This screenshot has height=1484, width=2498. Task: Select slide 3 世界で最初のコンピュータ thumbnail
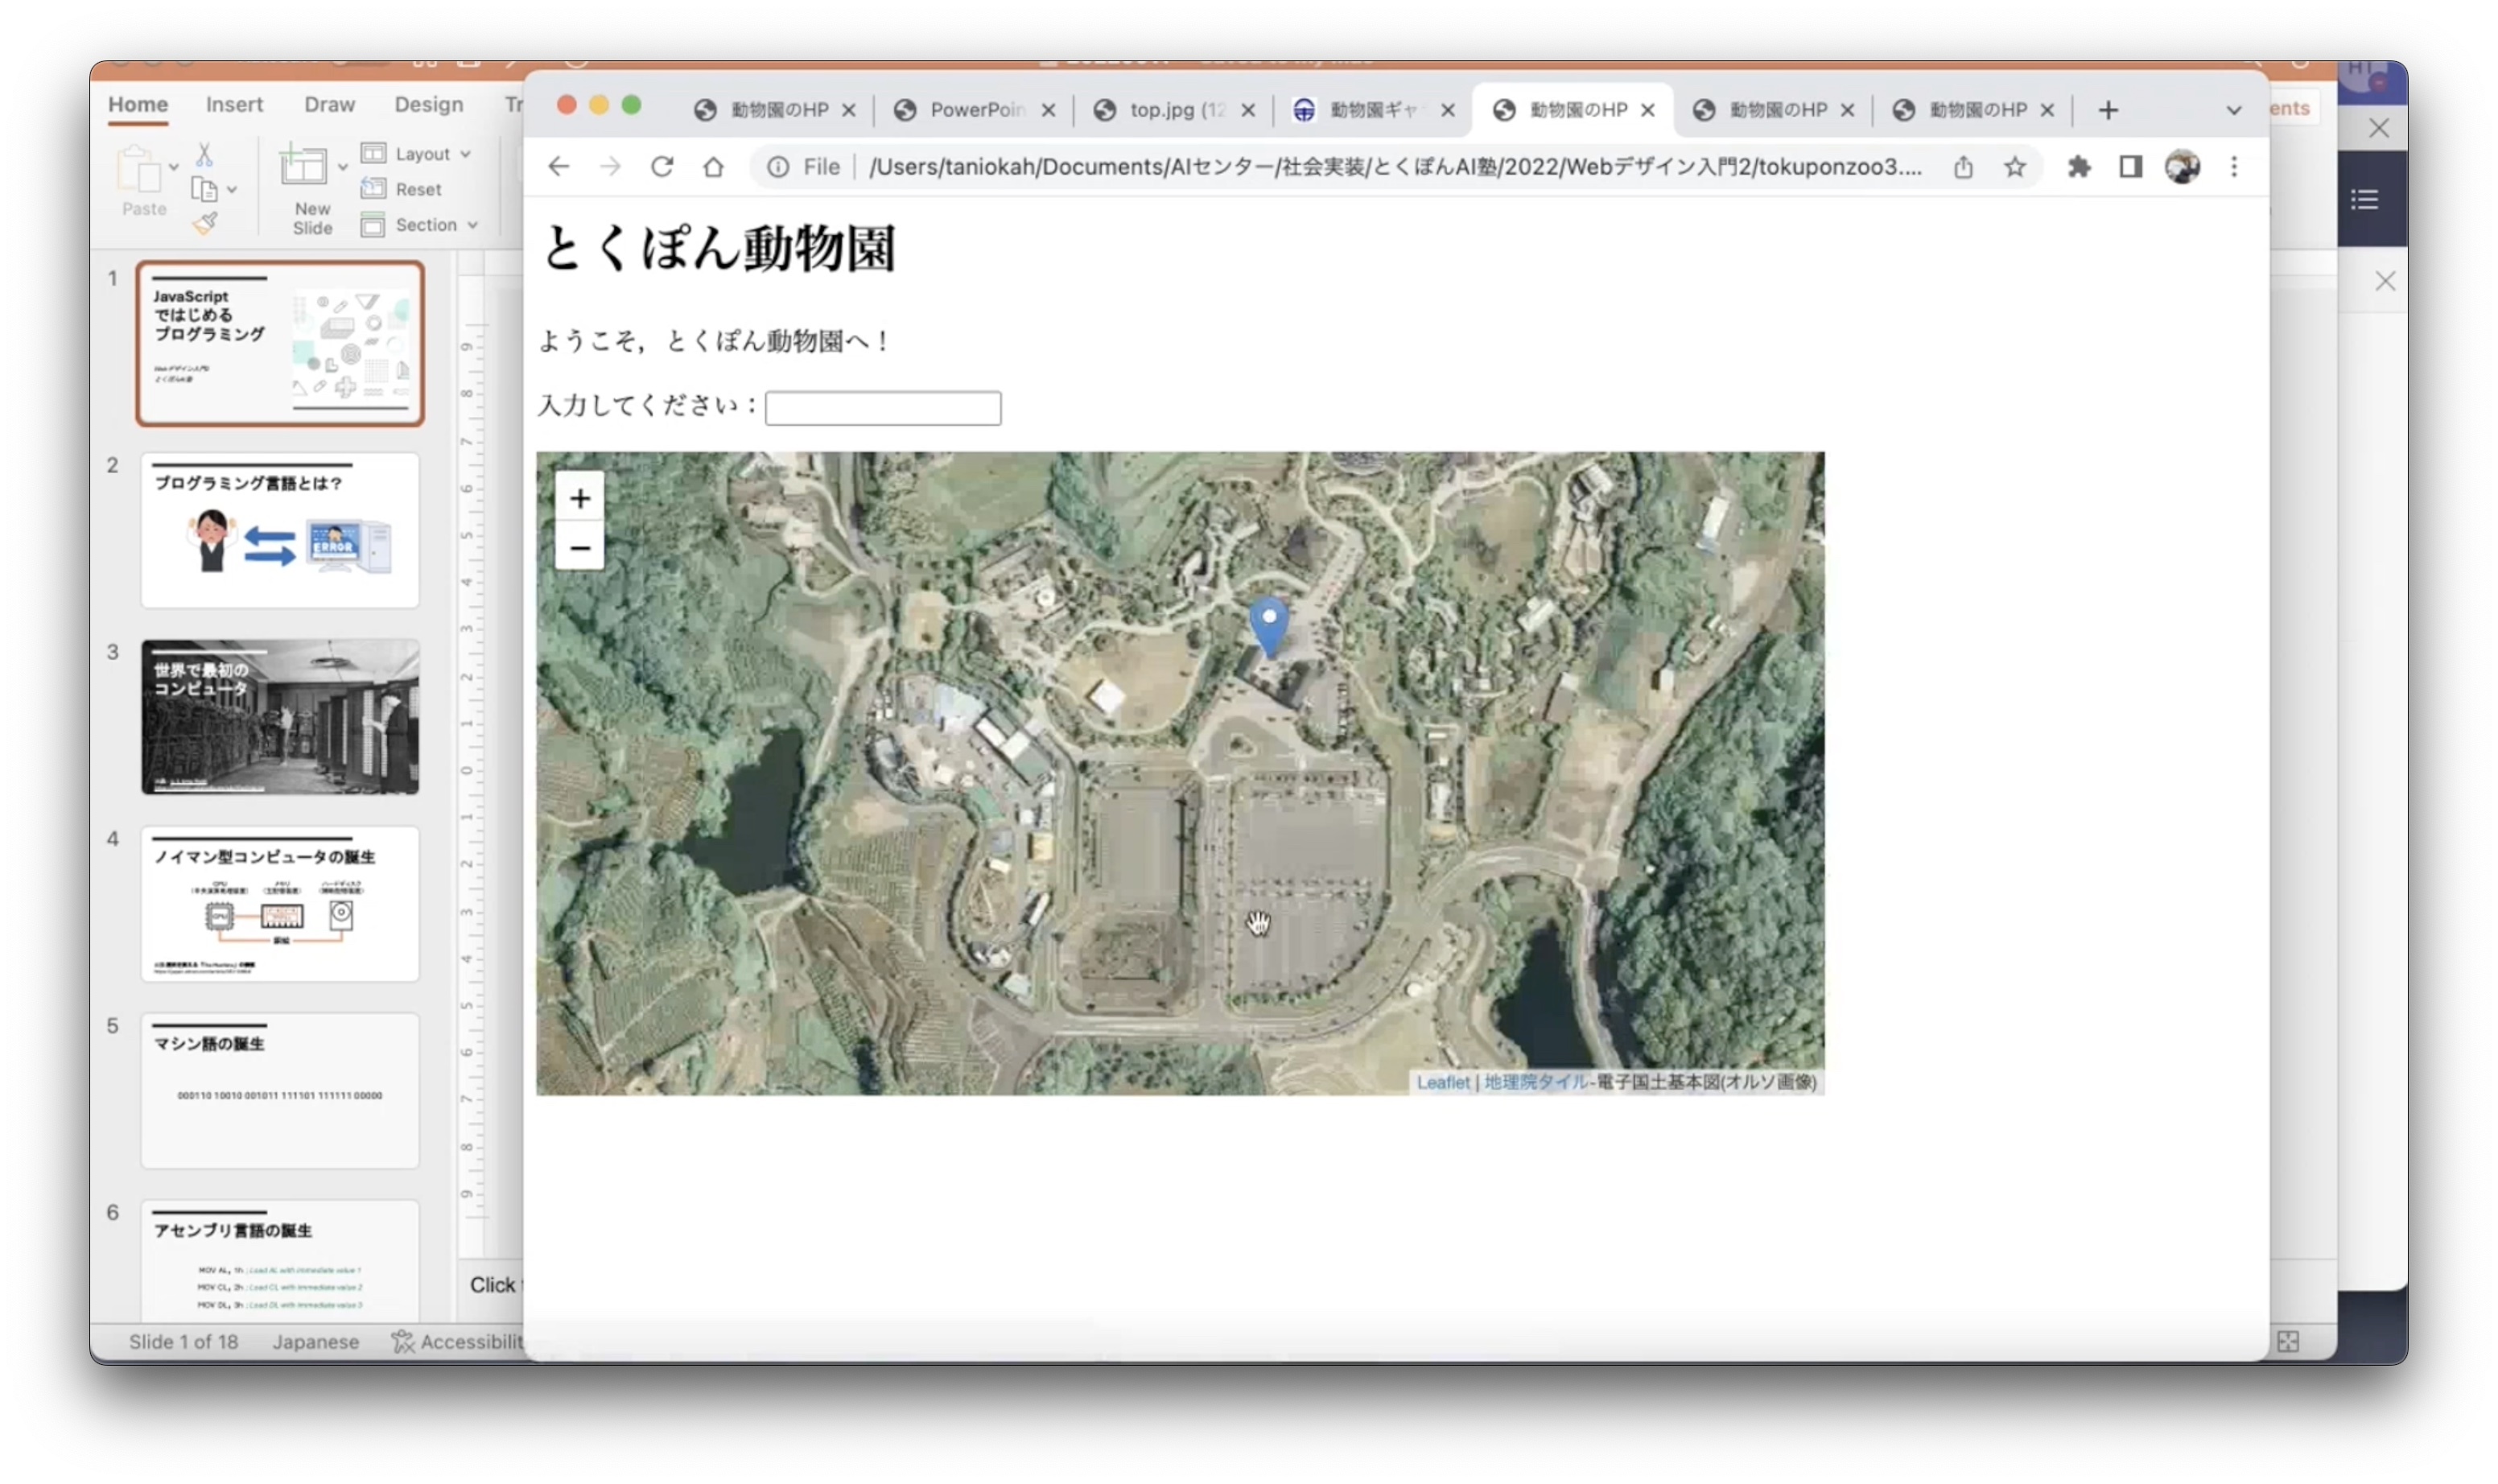pos(280,717)
